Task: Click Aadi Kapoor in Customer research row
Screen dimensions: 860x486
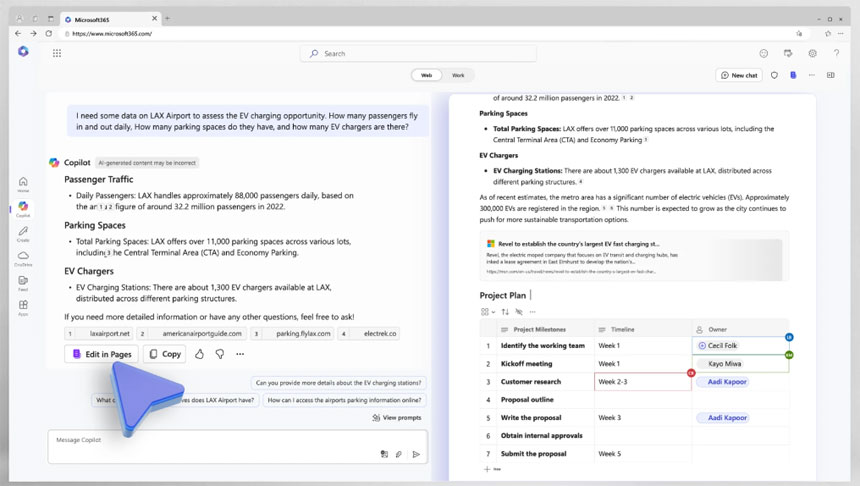Action: (x=723, y=382)
